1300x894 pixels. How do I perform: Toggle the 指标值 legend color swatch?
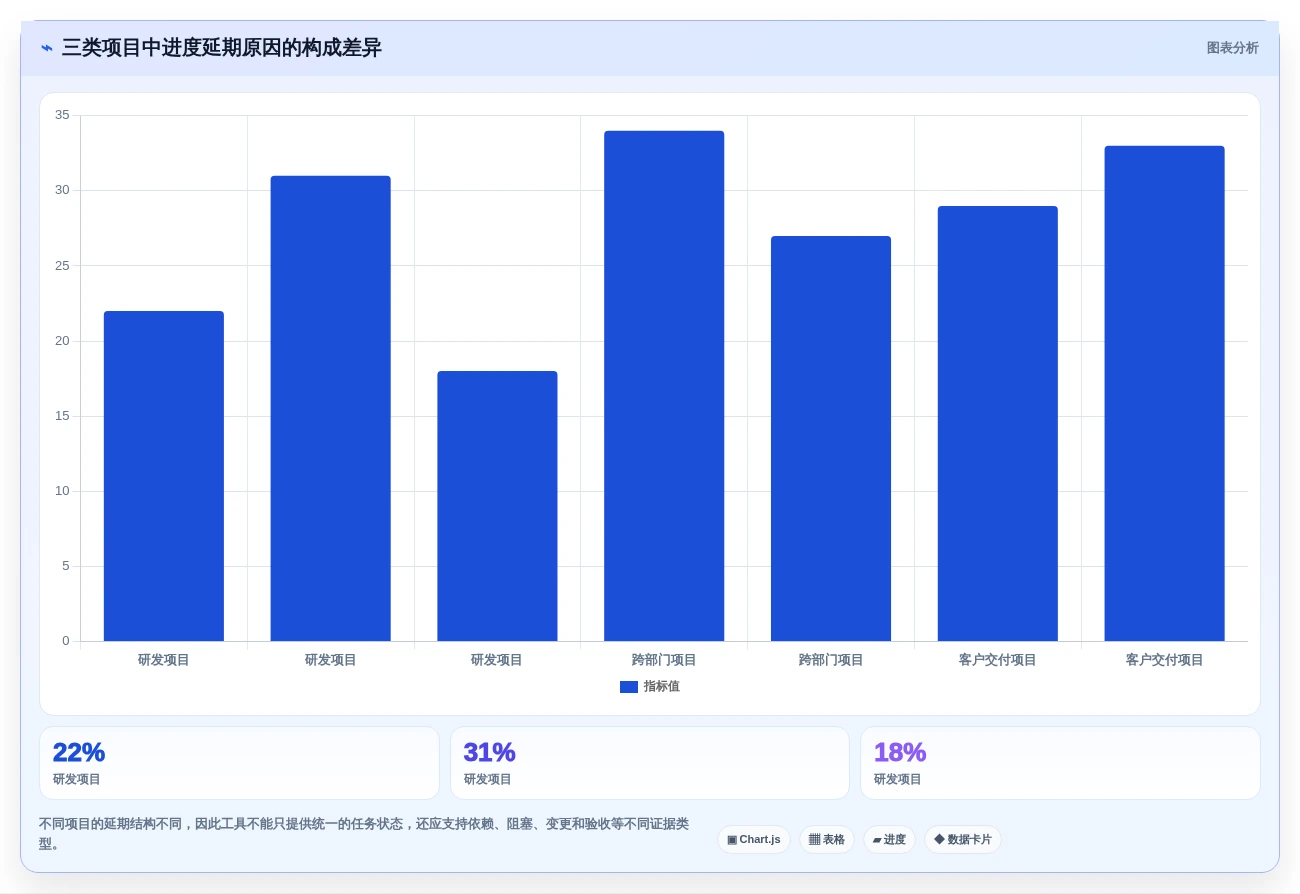[x=628, y=687]
